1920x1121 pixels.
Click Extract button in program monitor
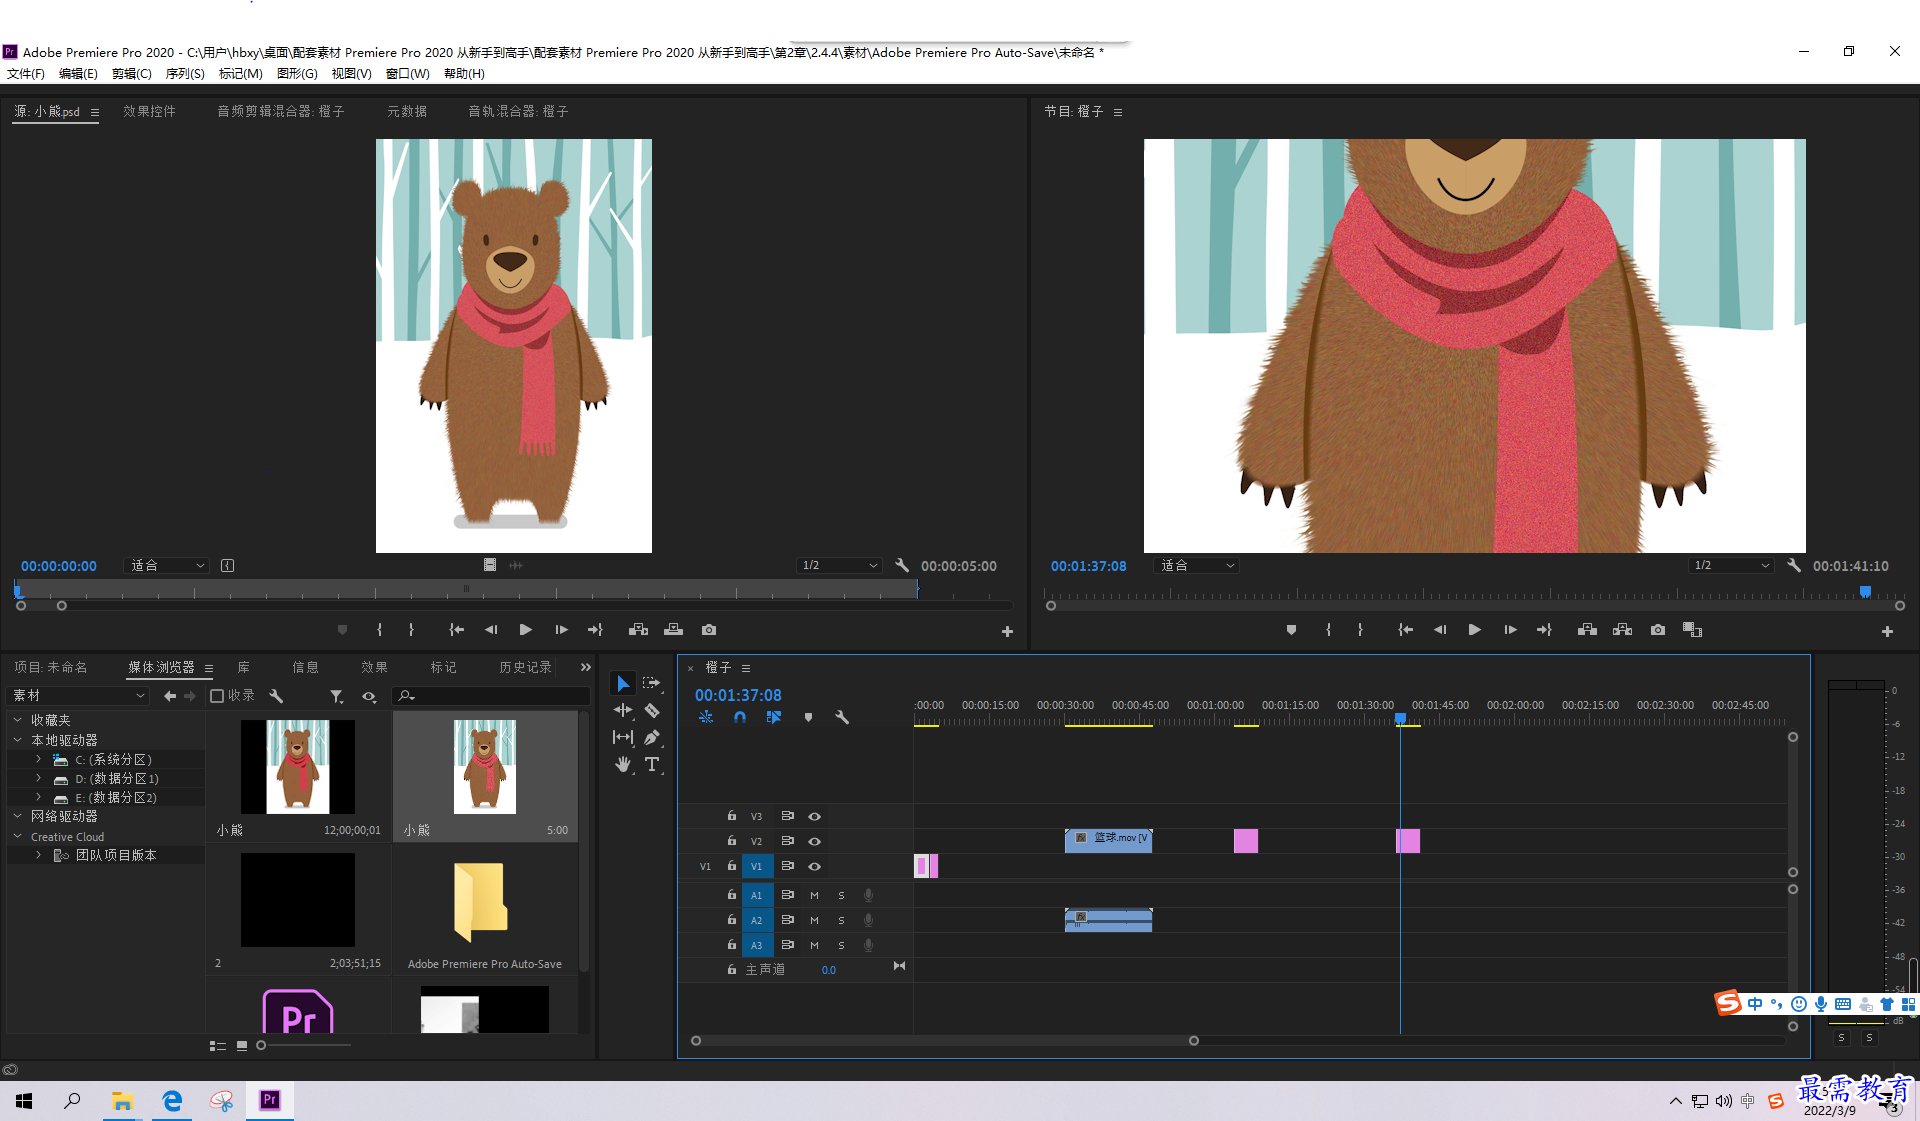tap(1622, 630)
